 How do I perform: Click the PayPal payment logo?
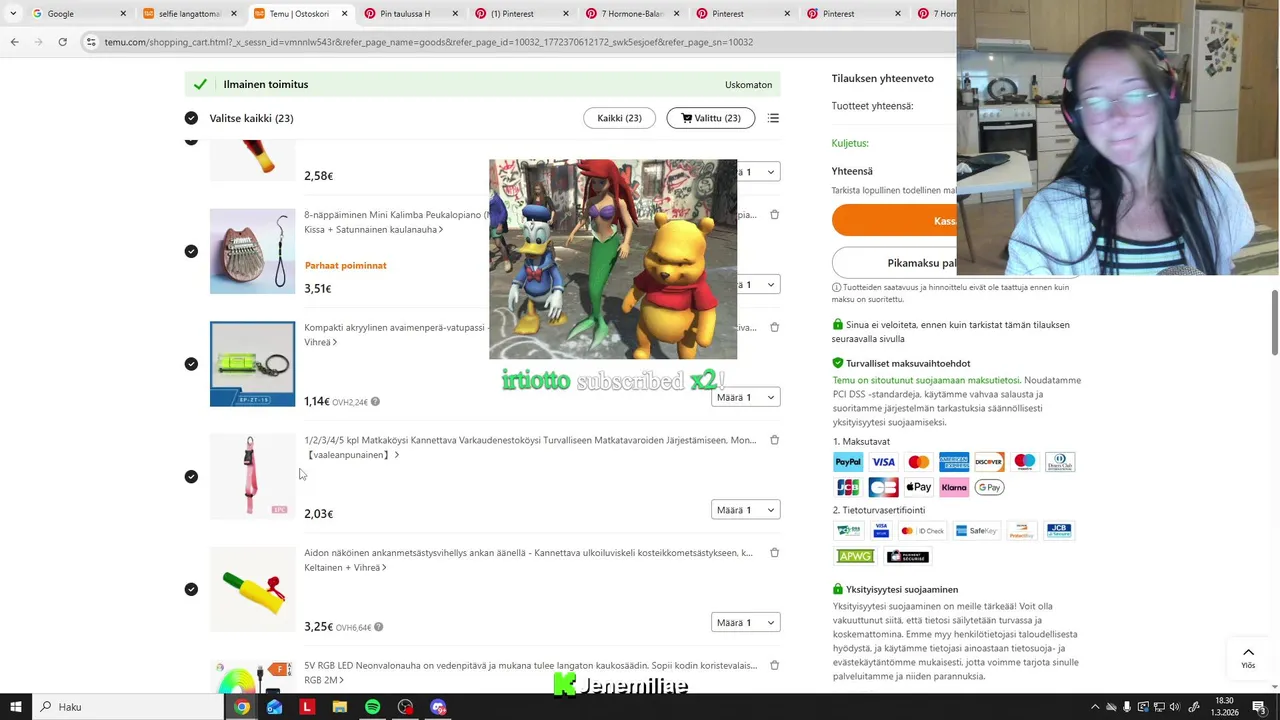click(x=848, y=462)
